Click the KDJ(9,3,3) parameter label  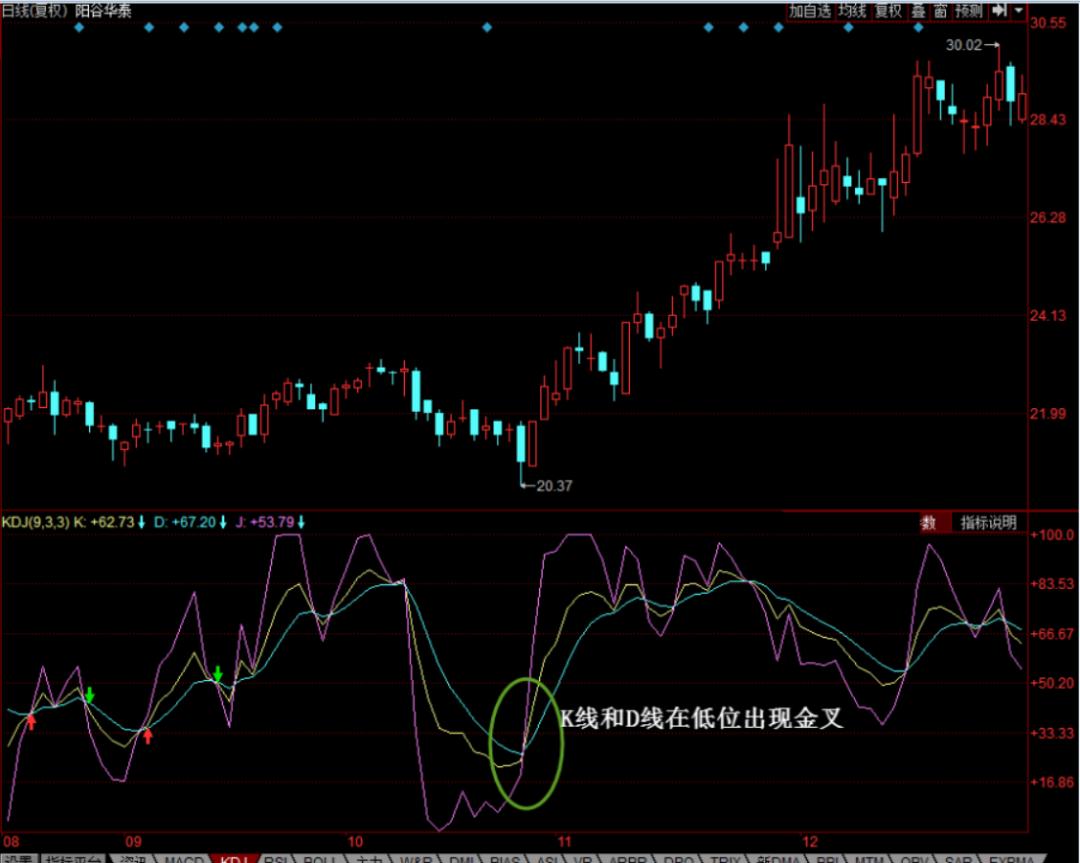pyautogui.click(x=35, y=522)
